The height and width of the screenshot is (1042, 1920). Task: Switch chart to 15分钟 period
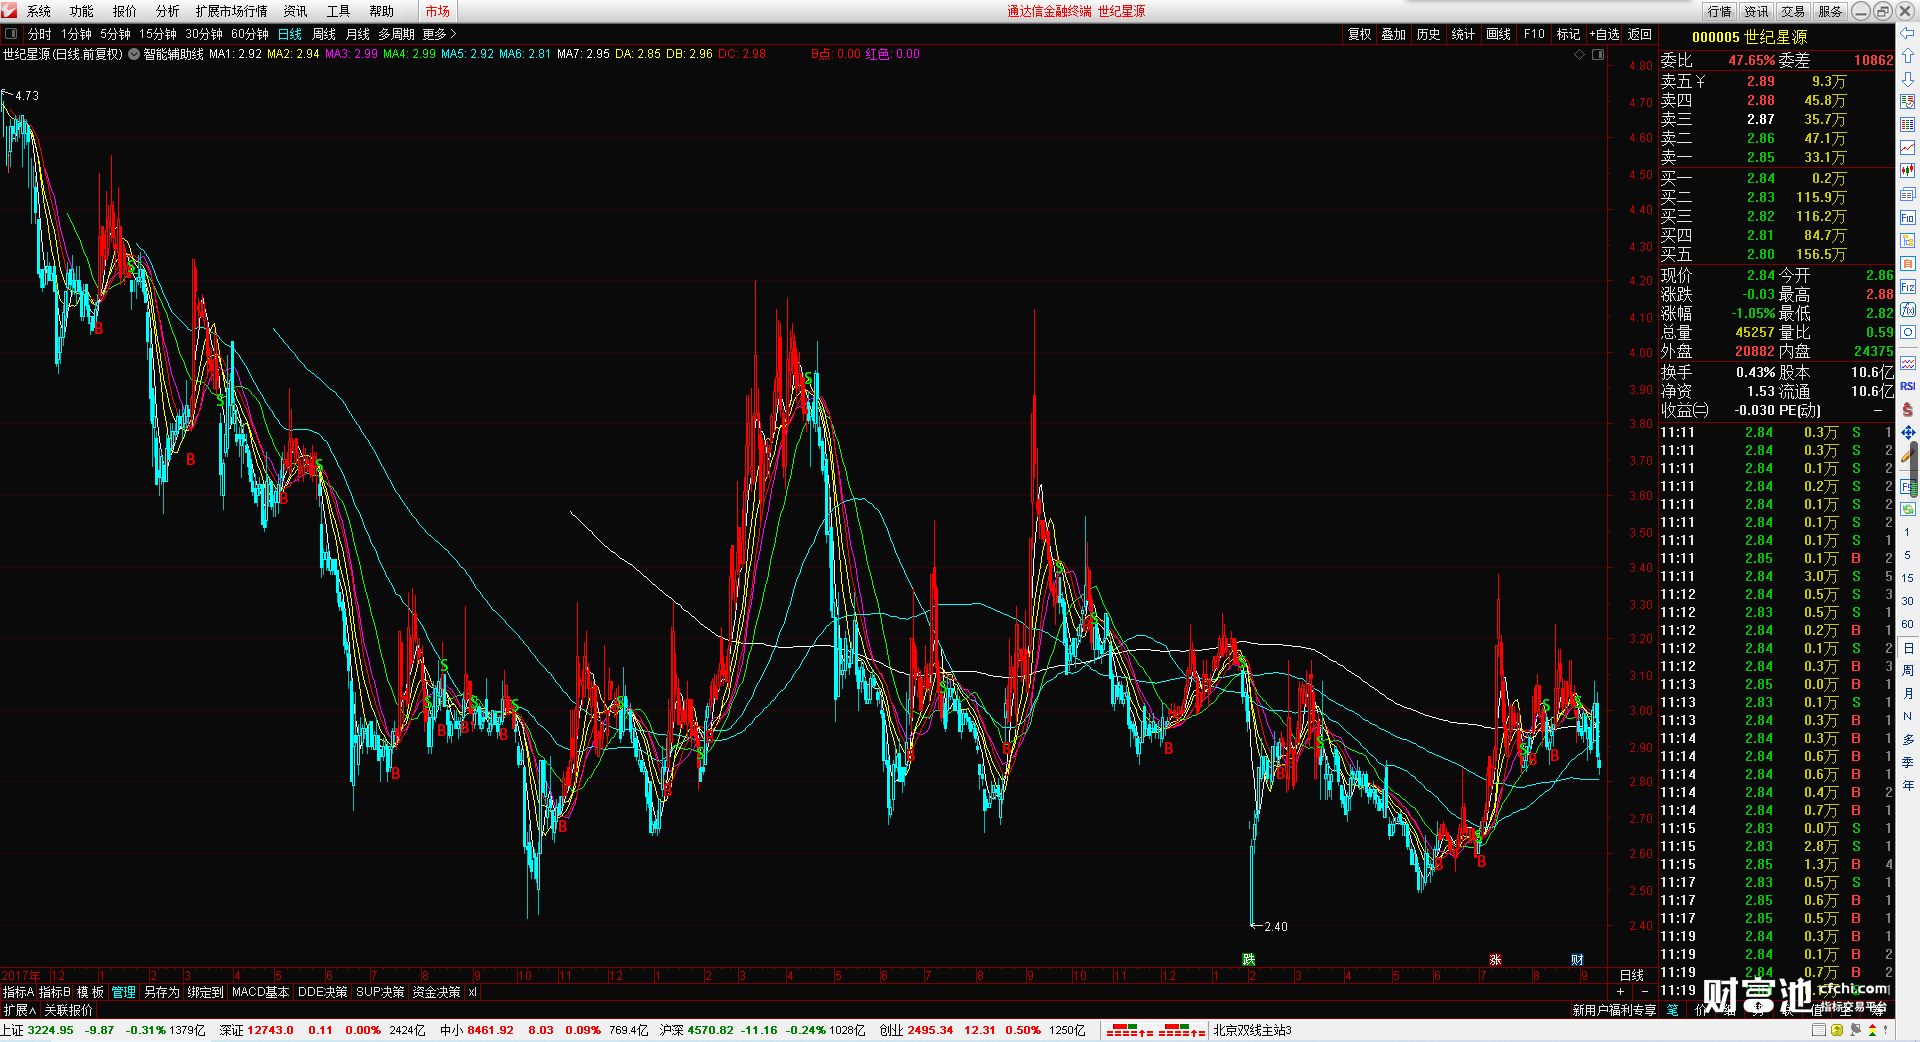coord(158,34)
